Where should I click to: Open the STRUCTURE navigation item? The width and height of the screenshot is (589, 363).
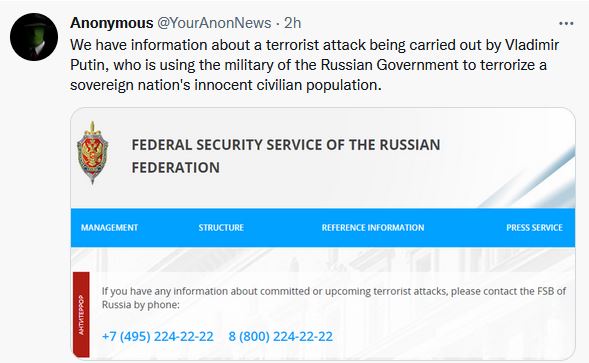pyautogui.click(x=221, y=228)
